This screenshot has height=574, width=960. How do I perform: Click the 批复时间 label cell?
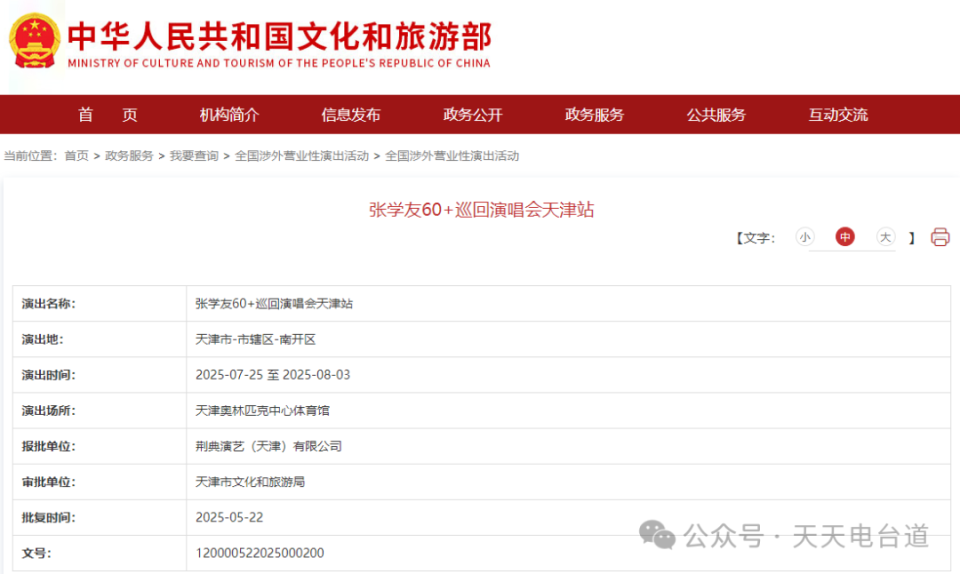99,518
